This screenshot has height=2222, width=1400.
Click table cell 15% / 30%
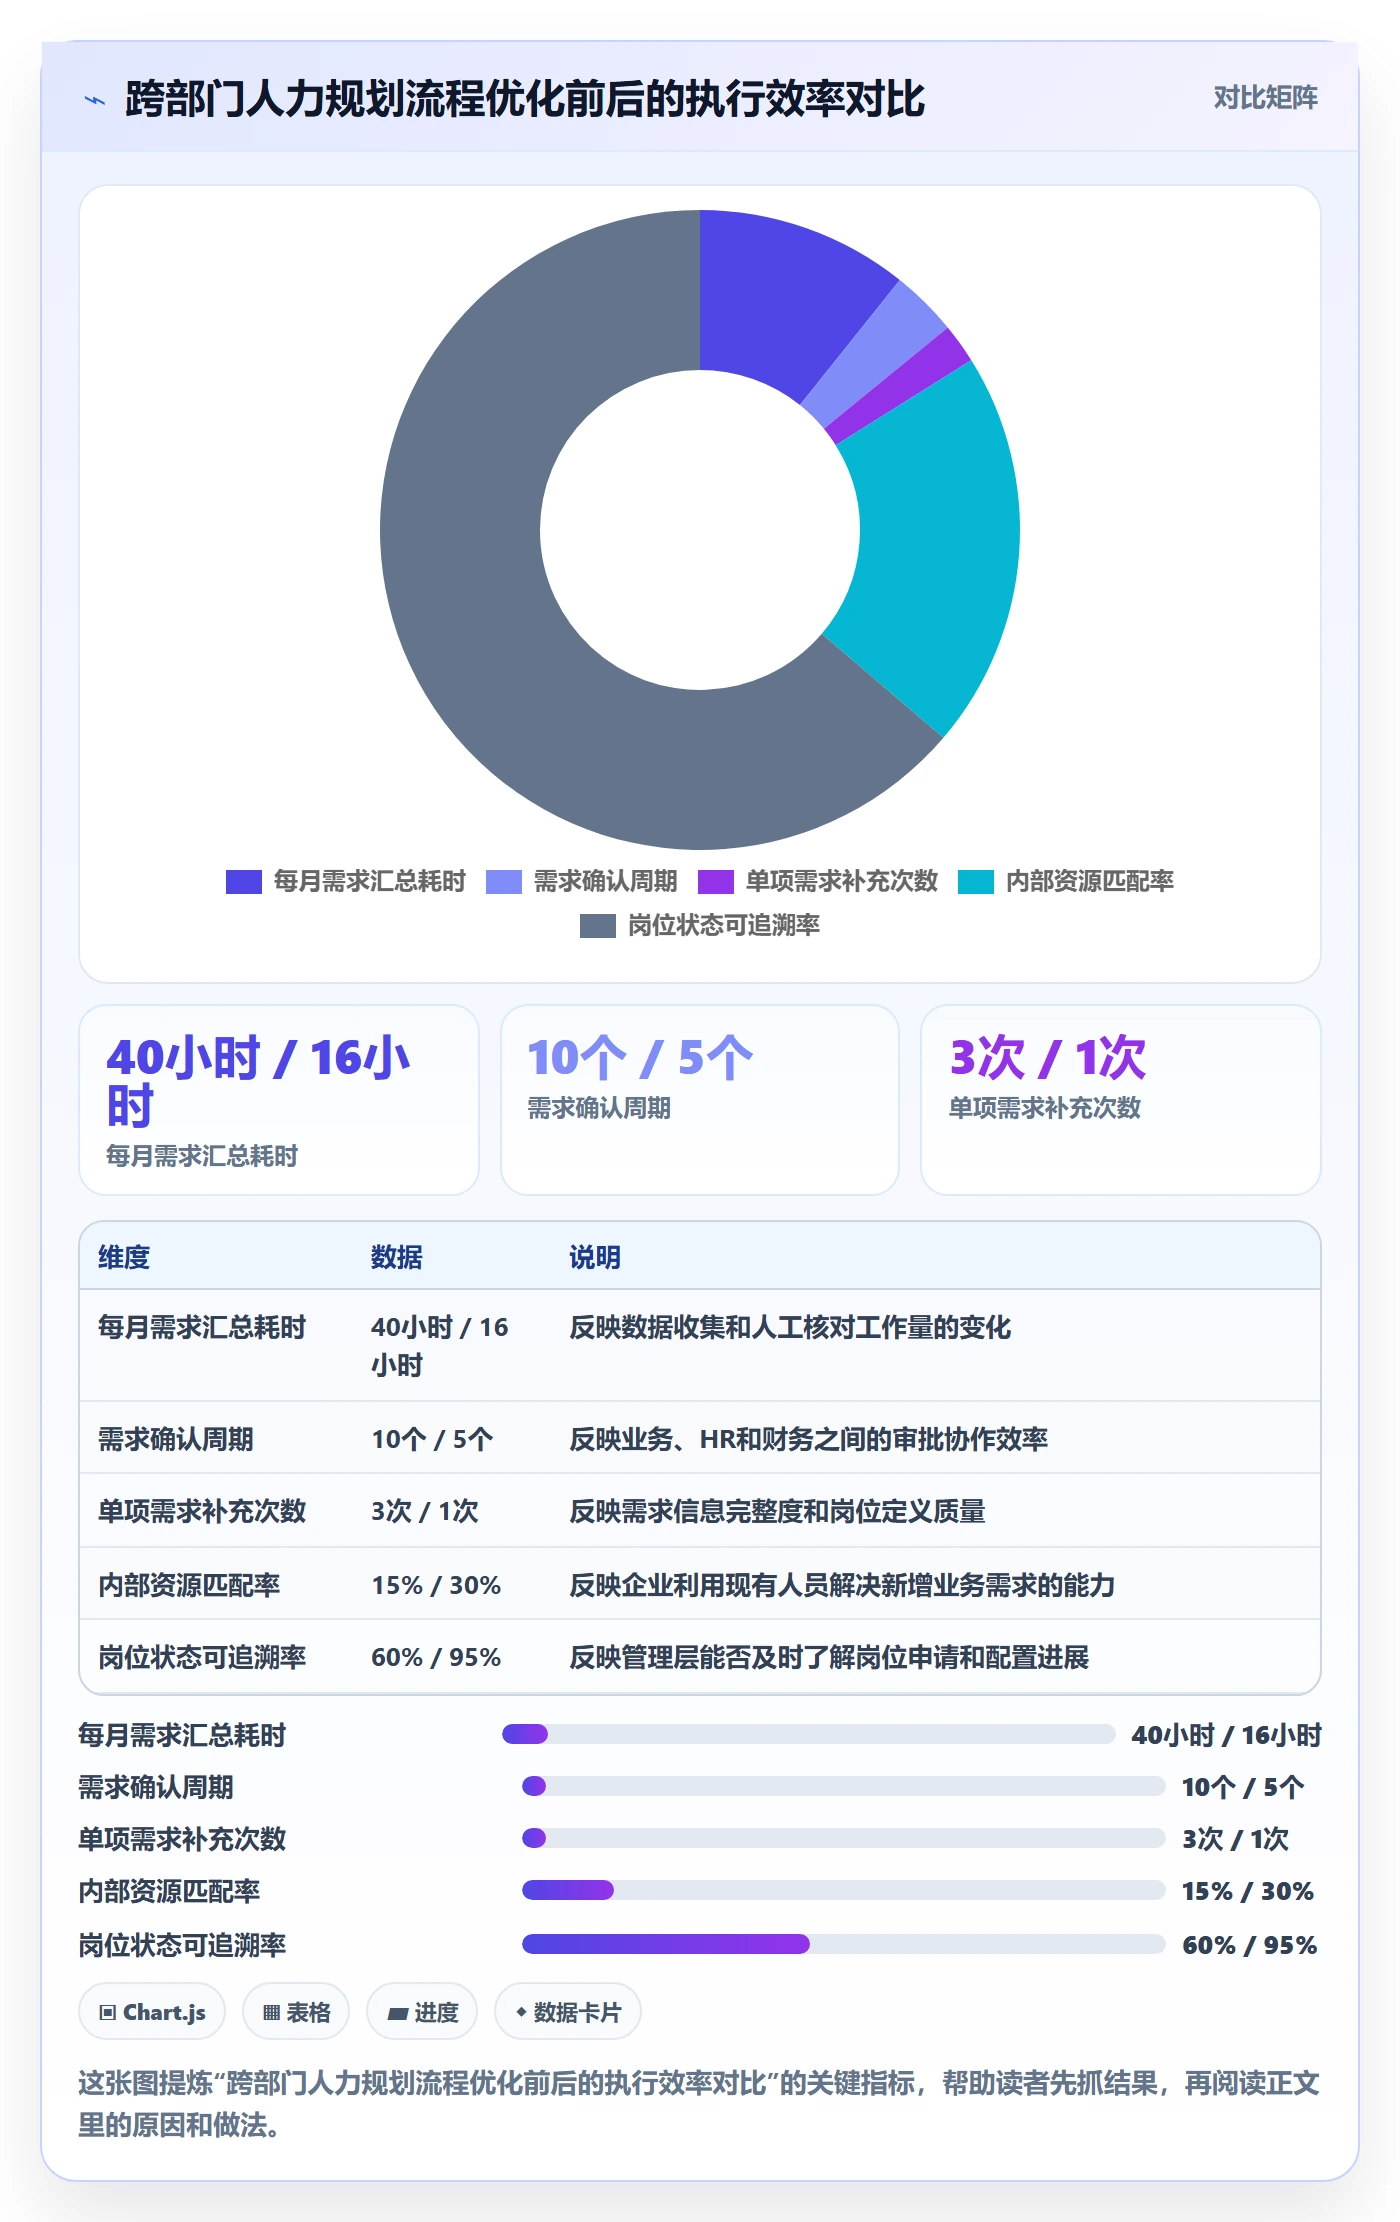pos(436,1585)
